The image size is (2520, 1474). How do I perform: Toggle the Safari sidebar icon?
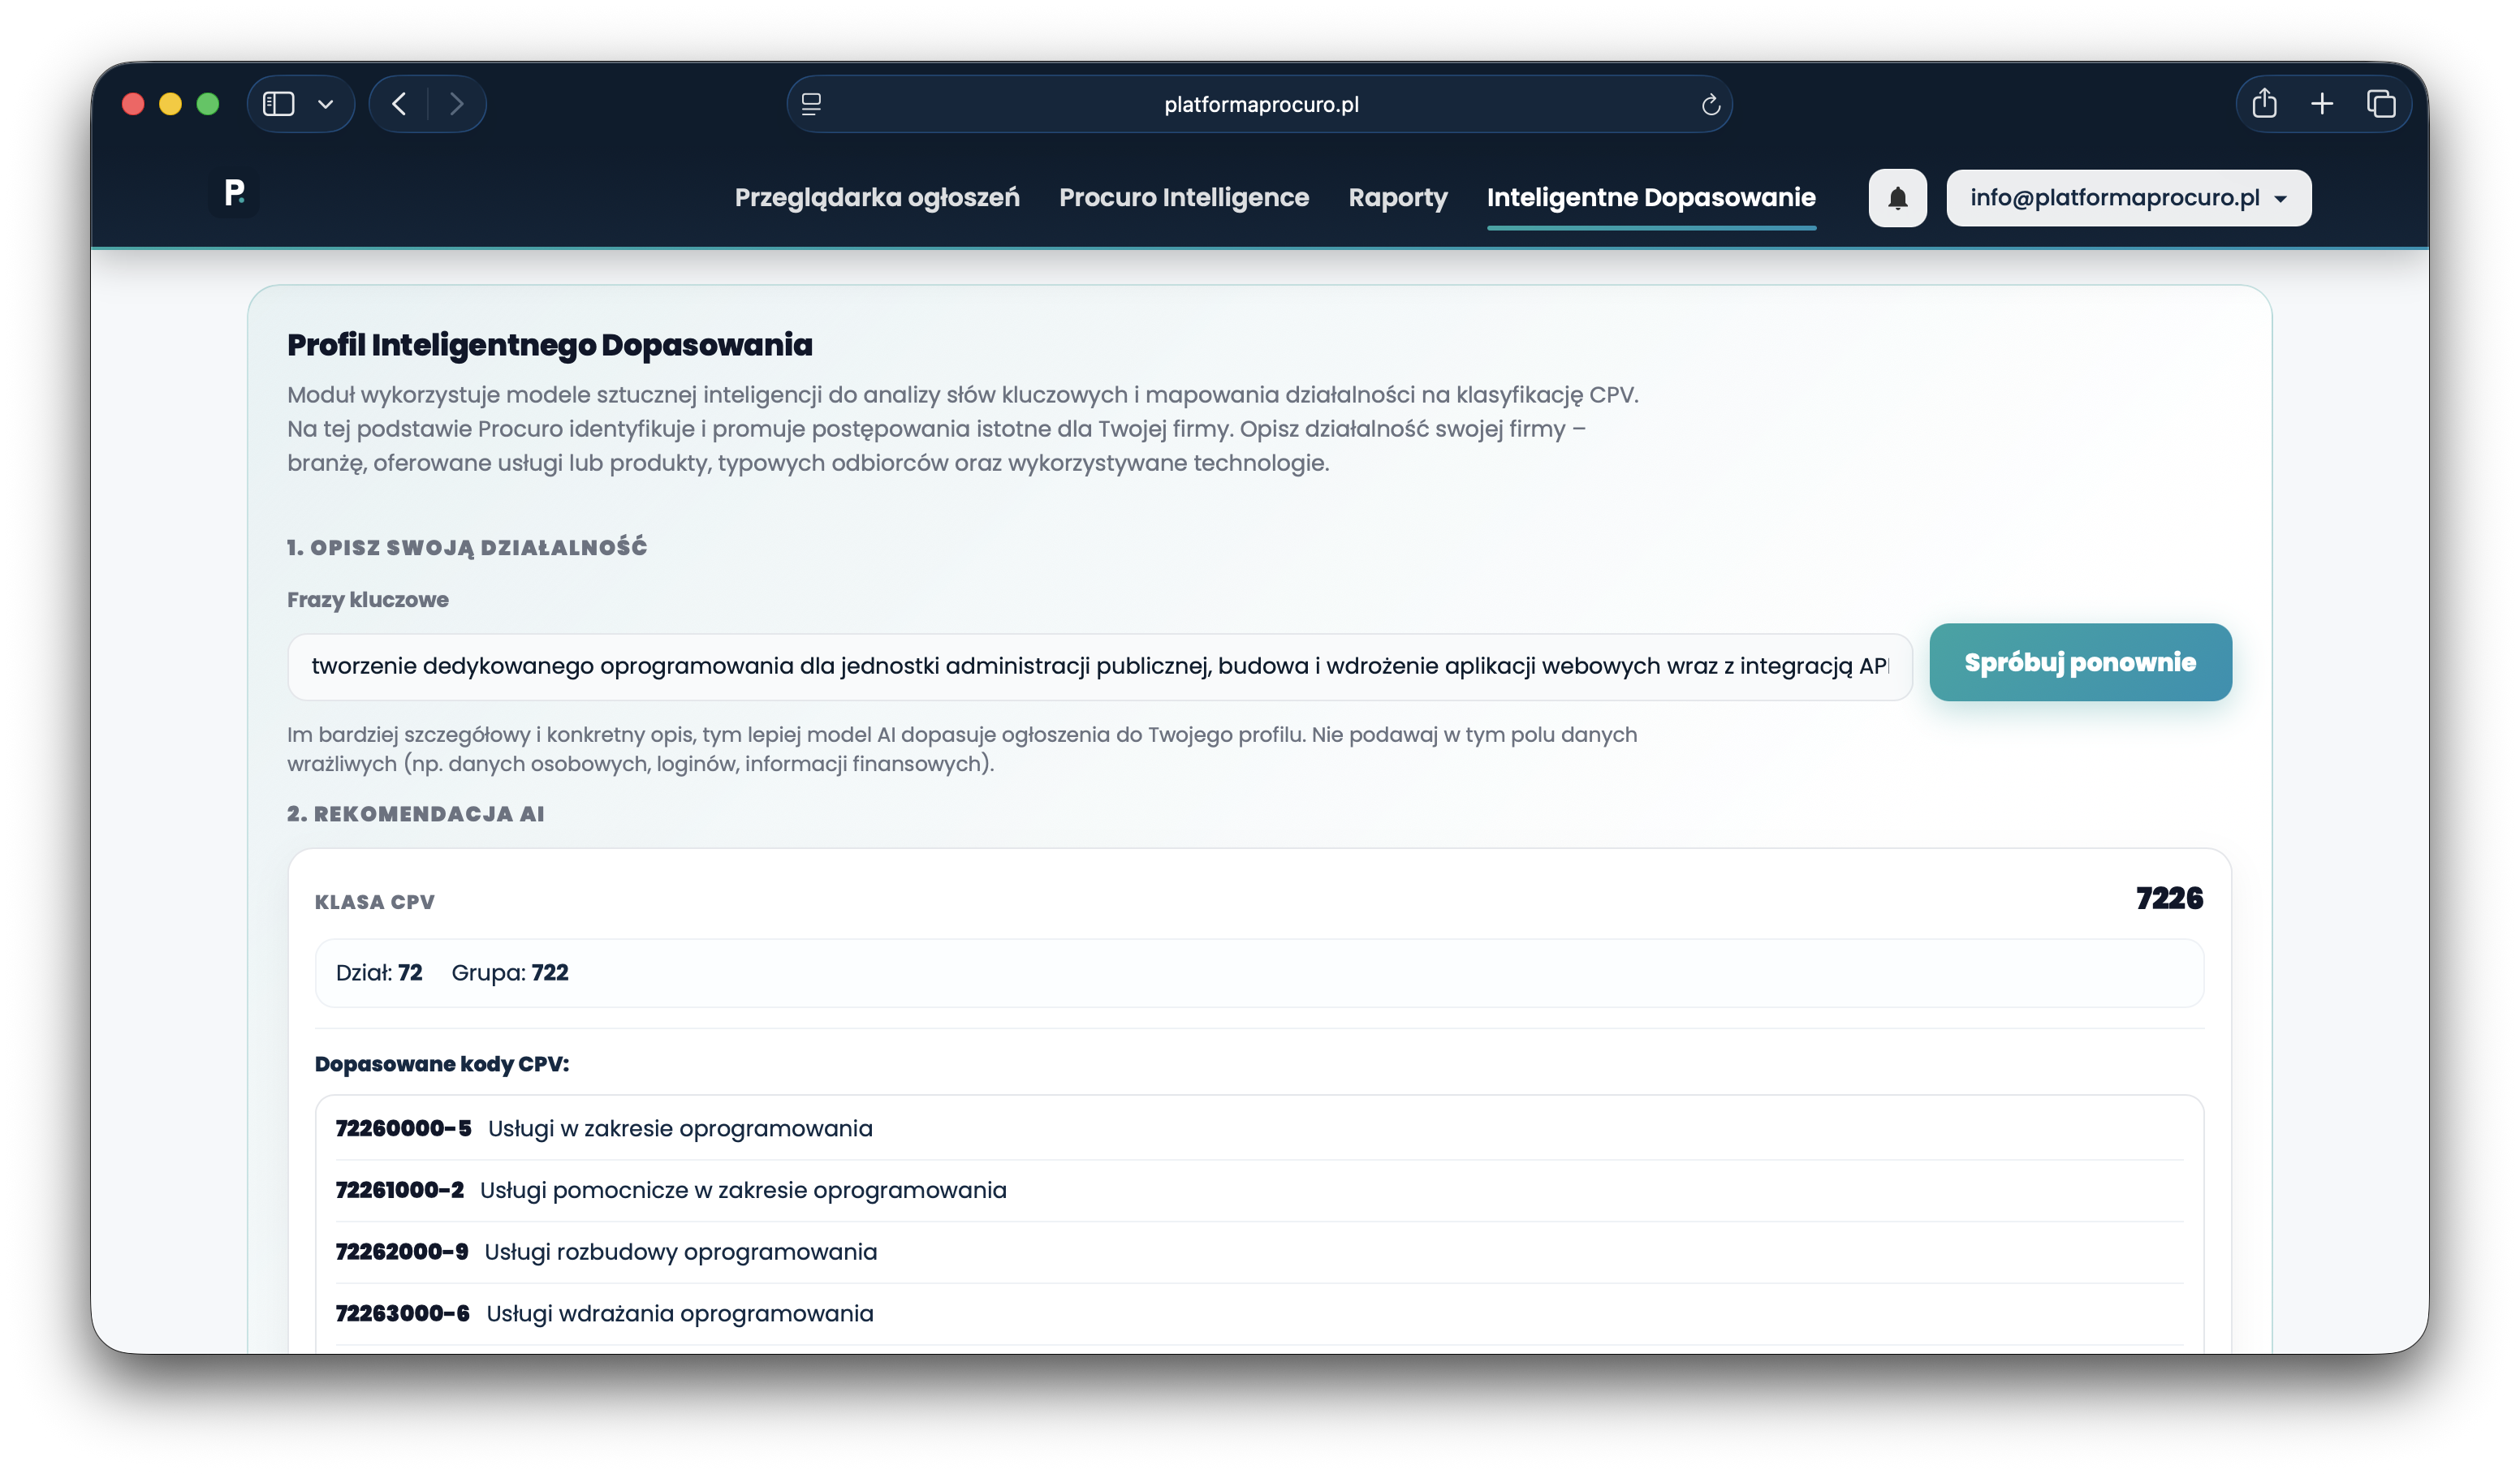coord(279,103)
